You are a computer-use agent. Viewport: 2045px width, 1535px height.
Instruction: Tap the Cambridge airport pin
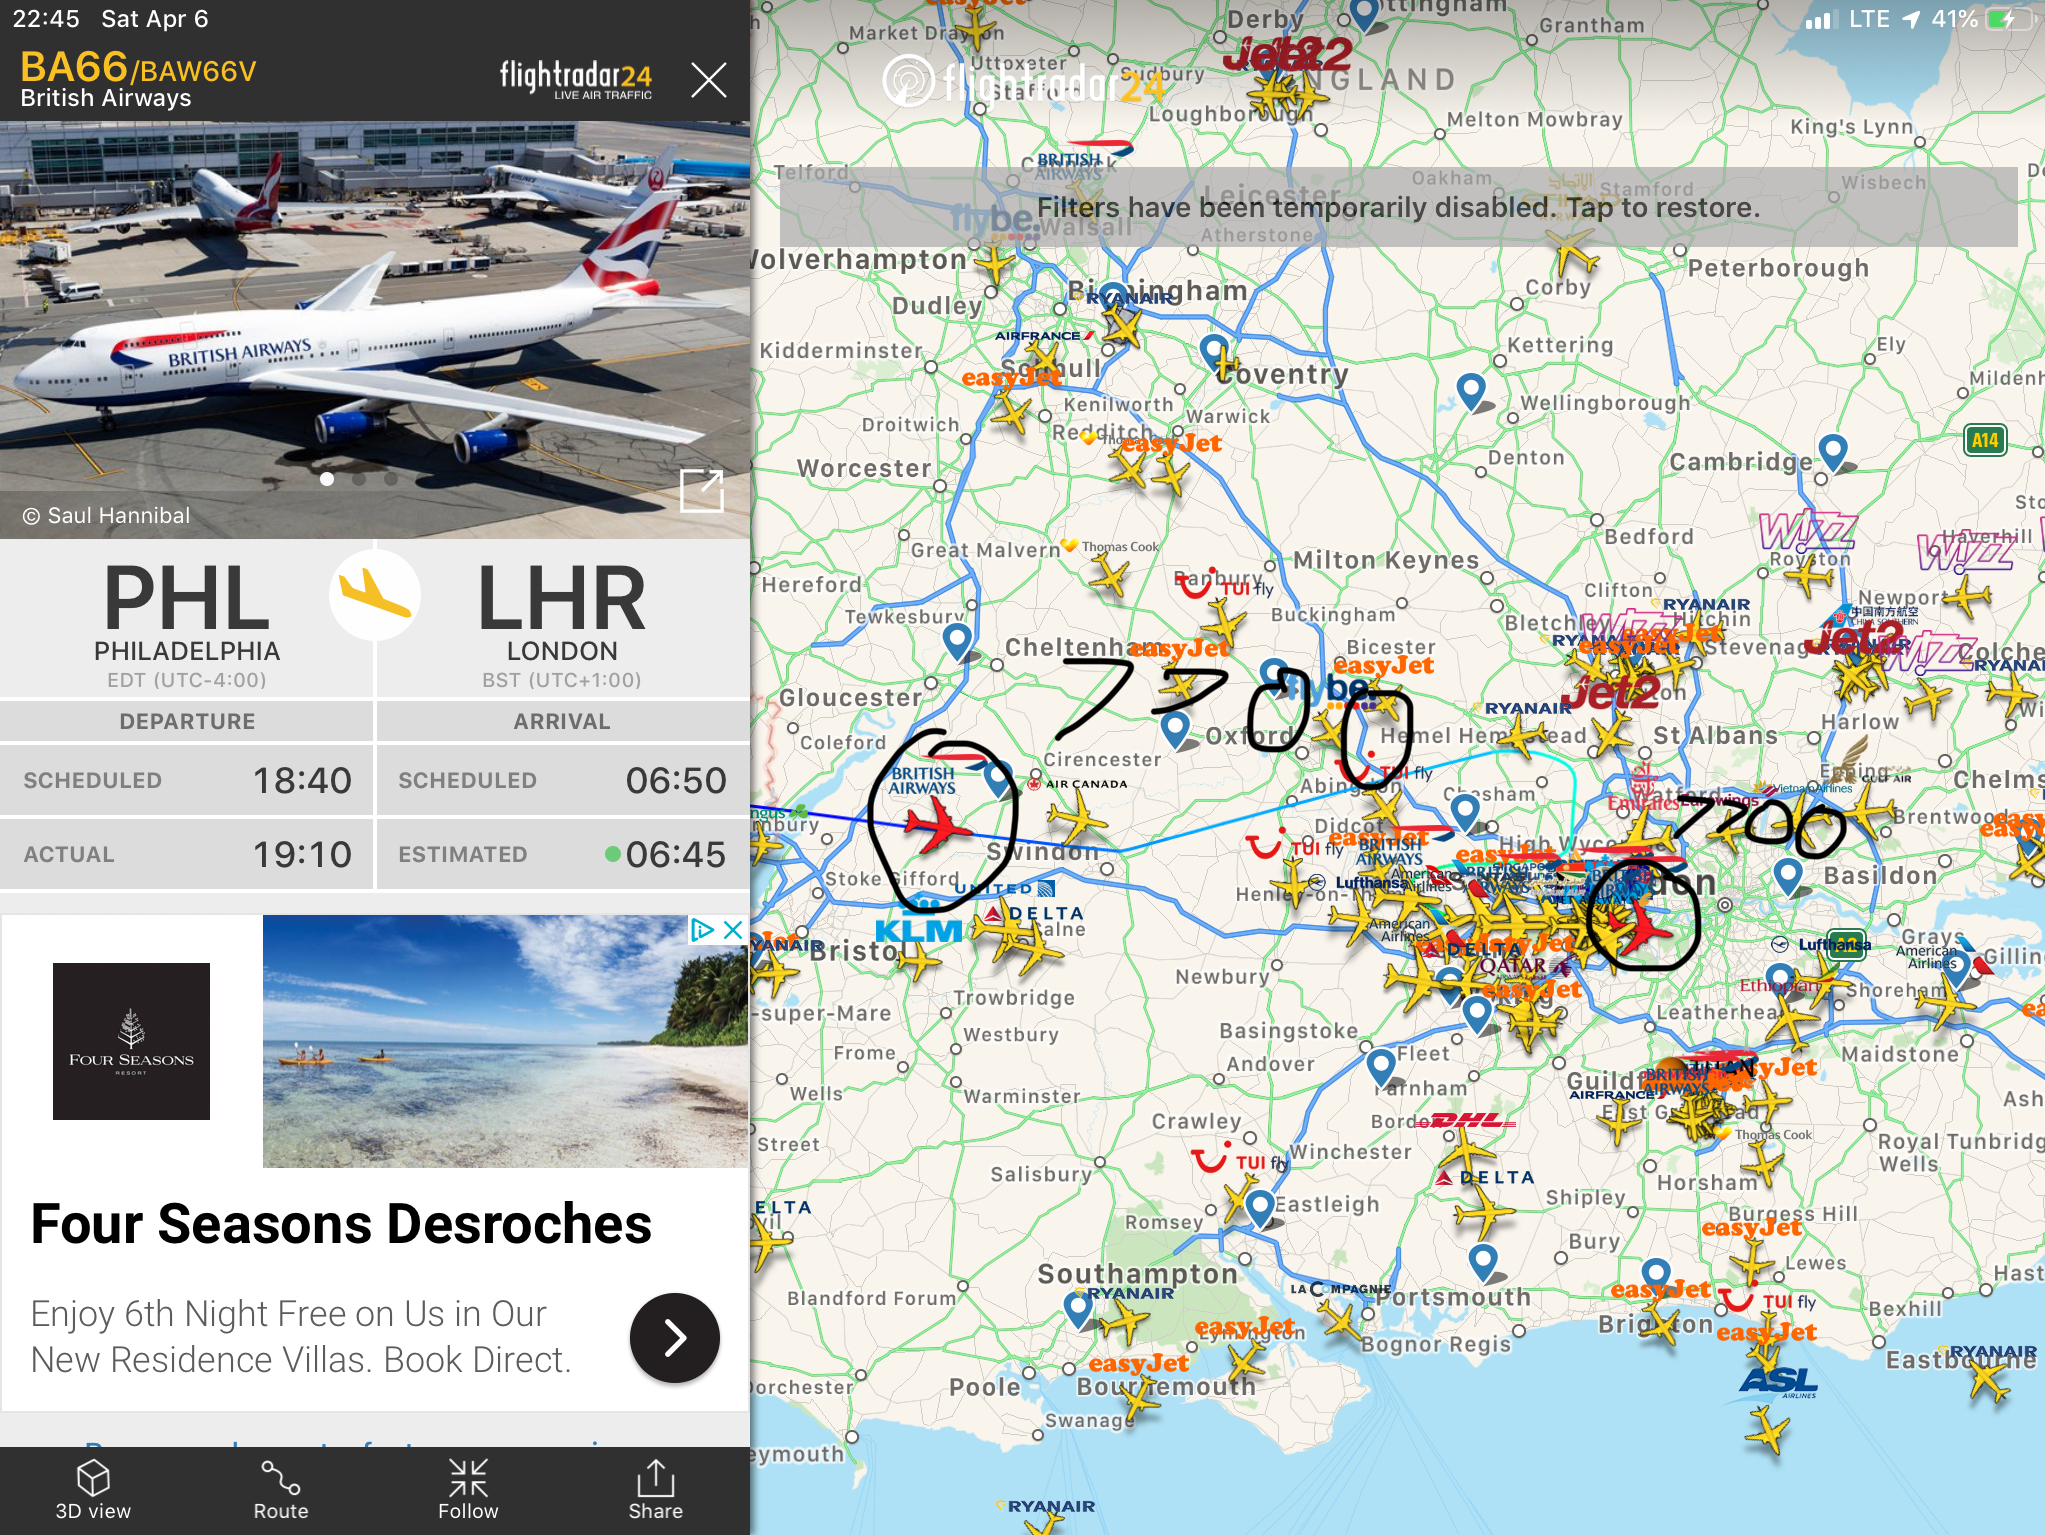(x=1832, y=451)
